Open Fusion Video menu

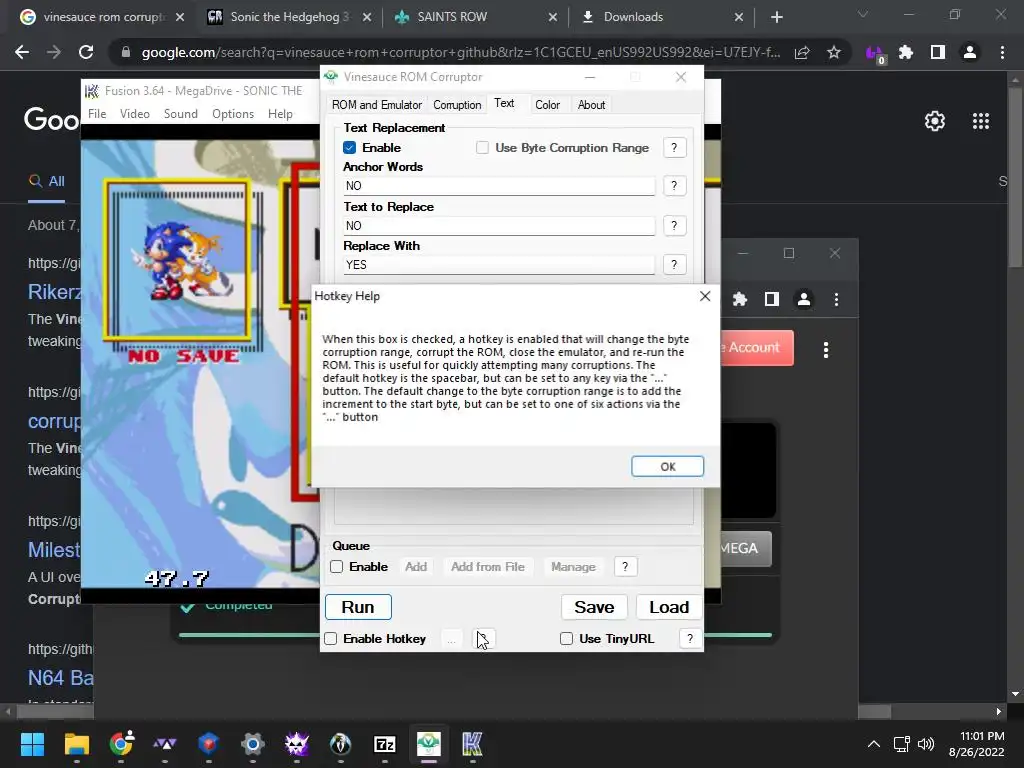point(135,114)
